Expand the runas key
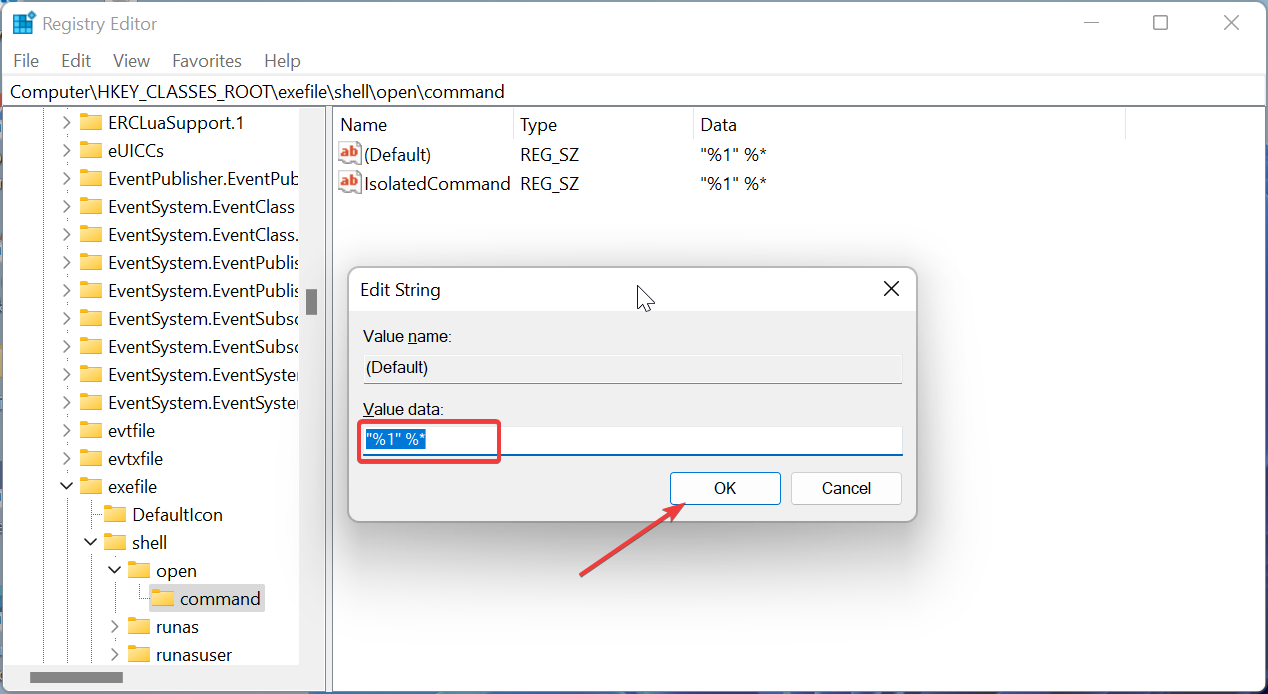This screenshot has height=694, width=1268. (114, 626)
